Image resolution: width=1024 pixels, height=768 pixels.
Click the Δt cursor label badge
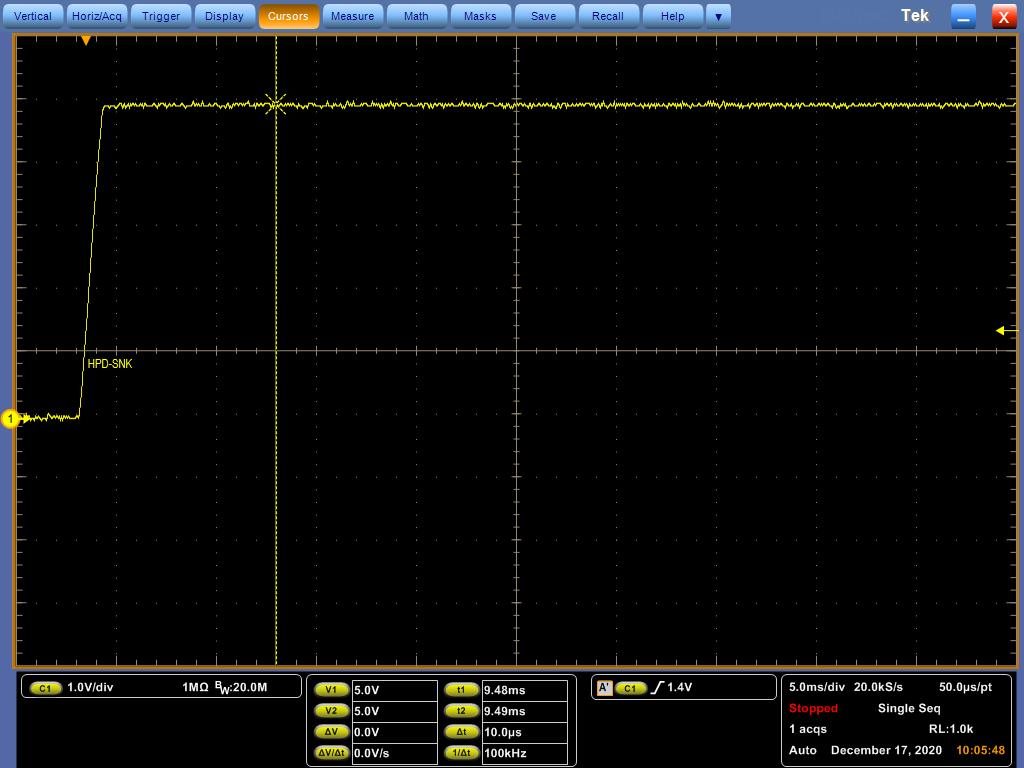tap(461, 732)
